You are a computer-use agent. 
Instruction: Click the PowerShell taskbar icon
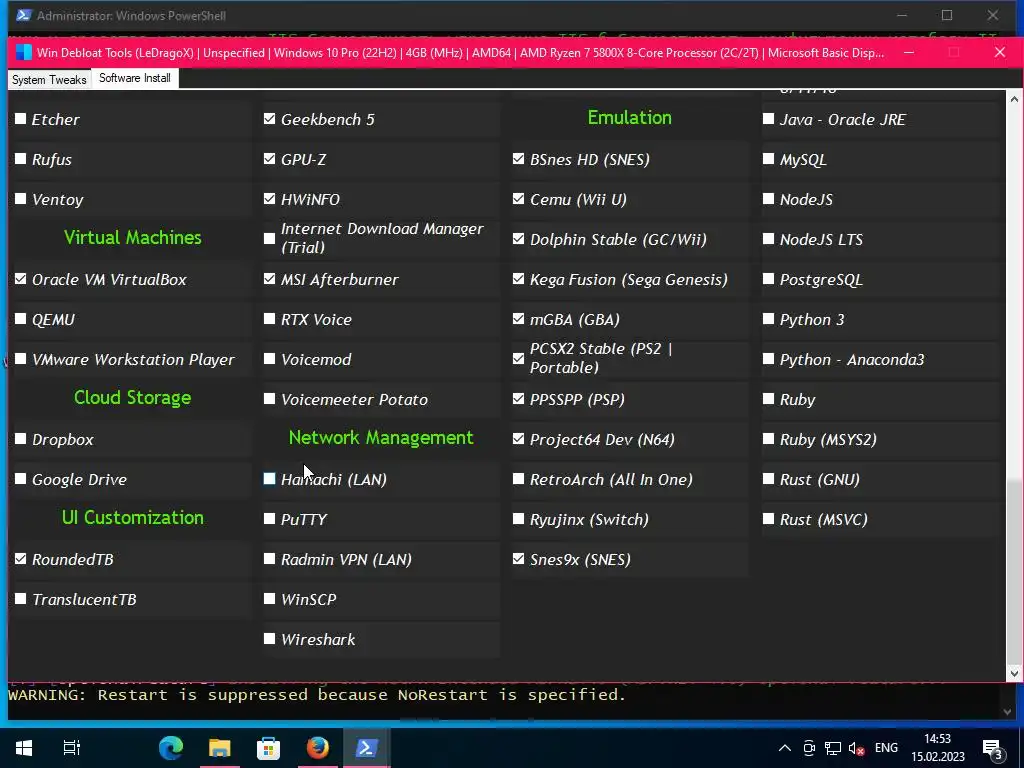click(366, 748)
